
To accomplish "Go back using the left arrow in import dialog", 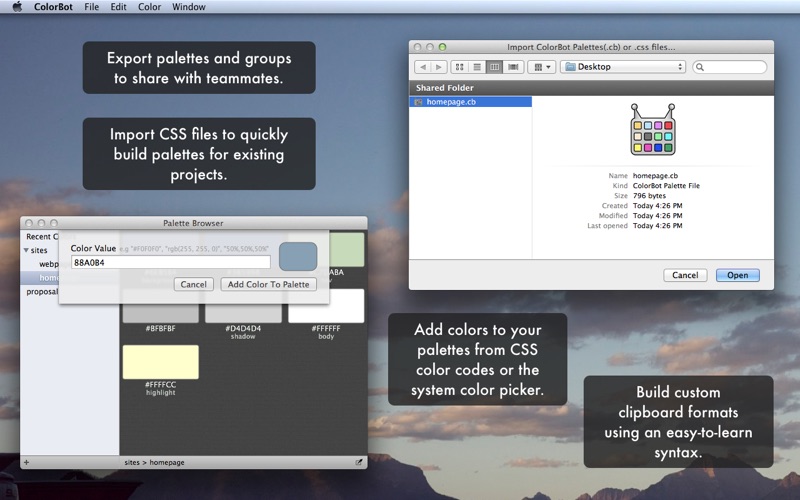I will tap(423, 67).
